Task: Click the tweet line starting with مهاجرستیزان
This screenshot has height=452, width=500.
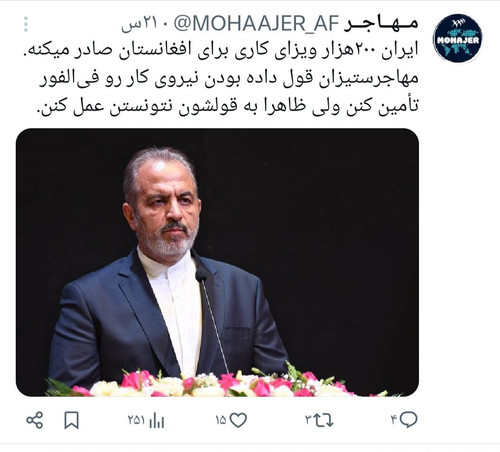Action: 229,79
